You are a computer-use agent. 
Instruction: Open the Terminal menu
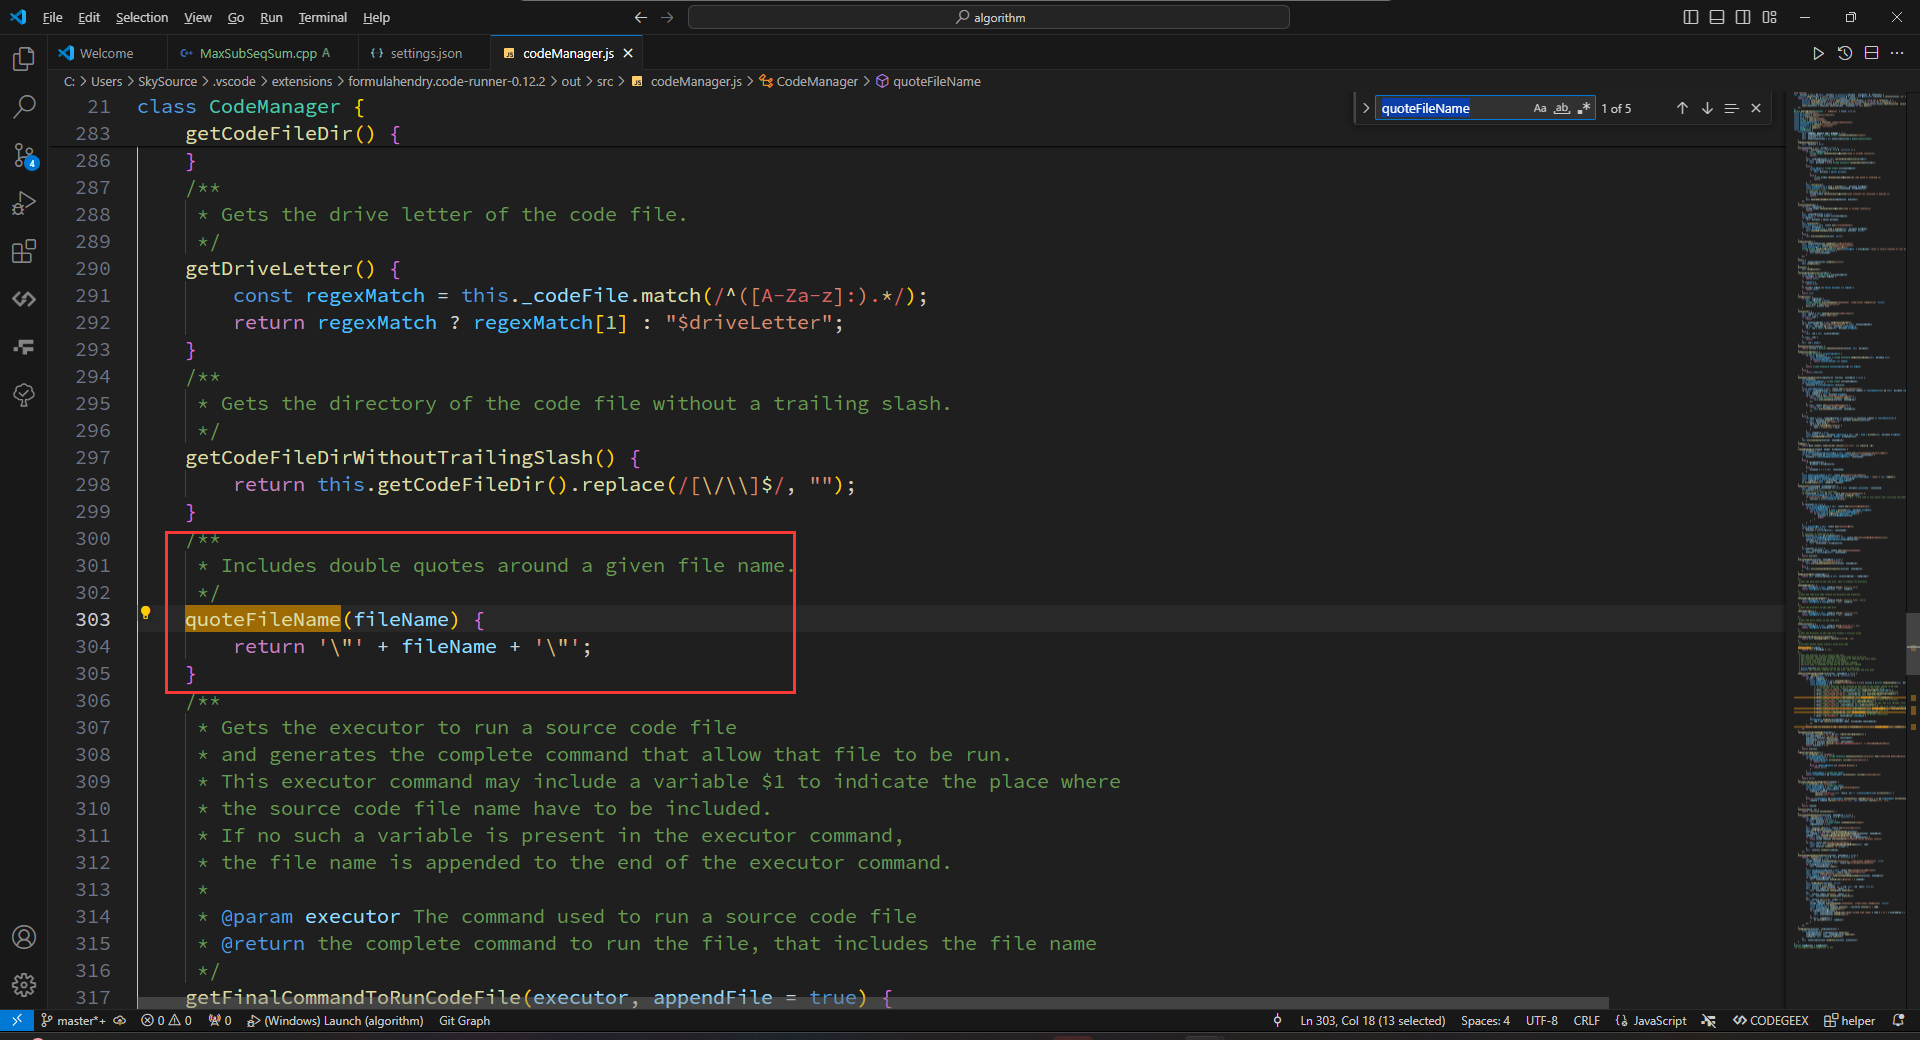pyautogui.click(x=322, y=17)
